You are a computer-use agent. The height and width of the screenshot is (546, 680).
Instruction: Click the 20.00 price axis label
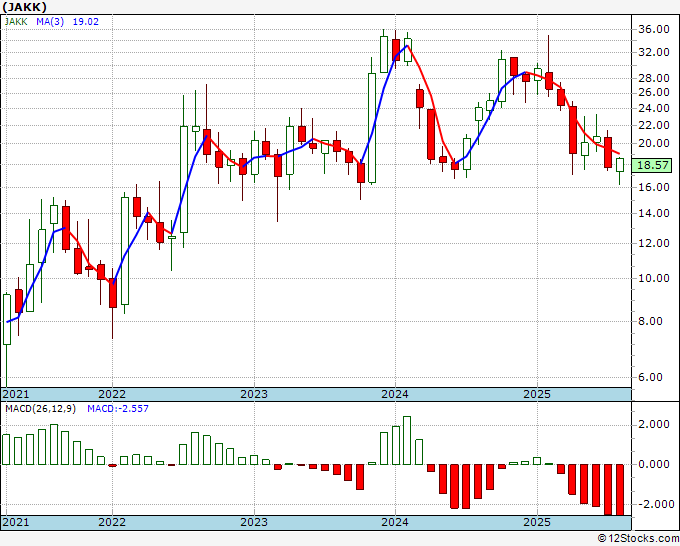click(654, 144)
